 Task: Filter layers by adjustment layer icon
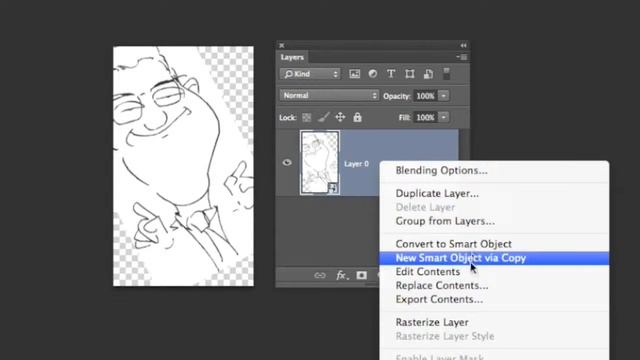[373, 74]
